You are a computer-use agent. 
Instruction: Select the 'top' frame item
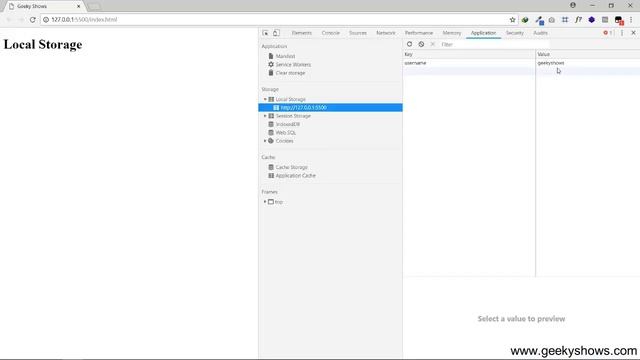279,202
